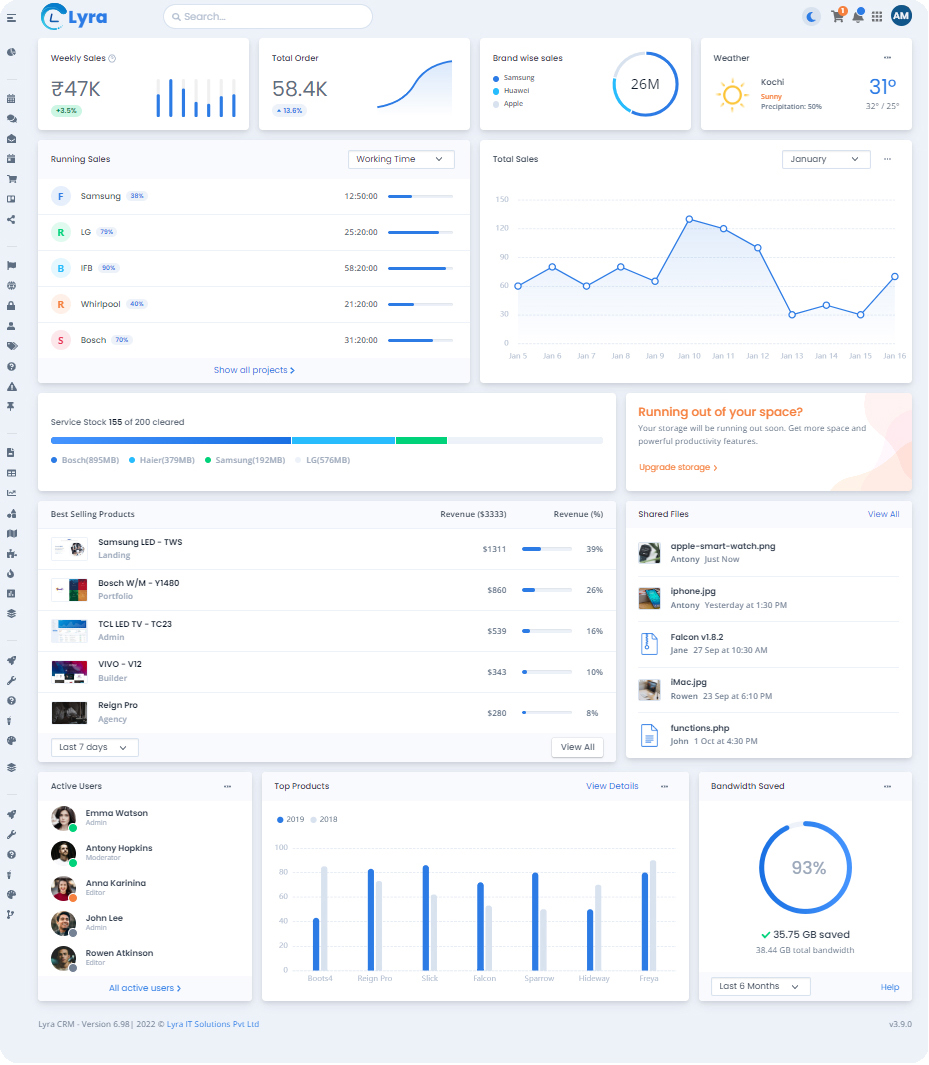Open the Active Users three-dot menu

coord(228,786)
